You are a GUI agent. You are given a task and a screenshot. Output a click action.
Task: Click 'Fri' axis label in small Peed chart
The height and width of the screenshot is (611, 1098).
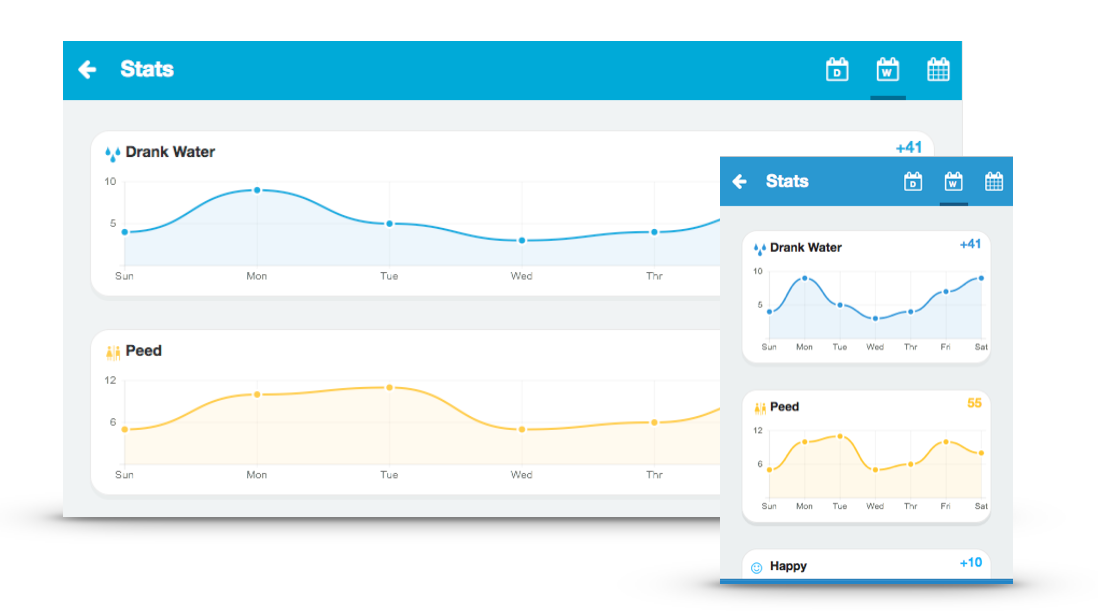945,506
